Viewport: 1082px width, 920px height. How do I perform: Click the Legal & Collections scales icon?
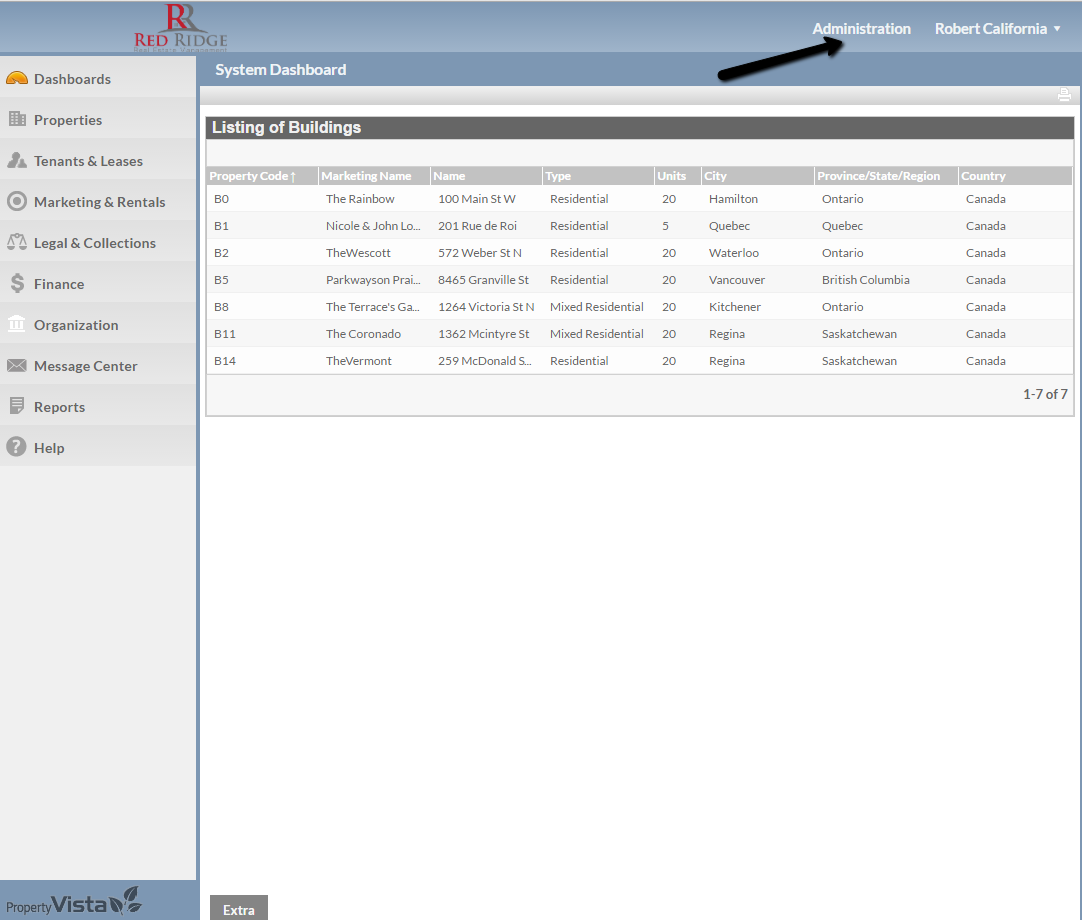[x=17, y=243]
